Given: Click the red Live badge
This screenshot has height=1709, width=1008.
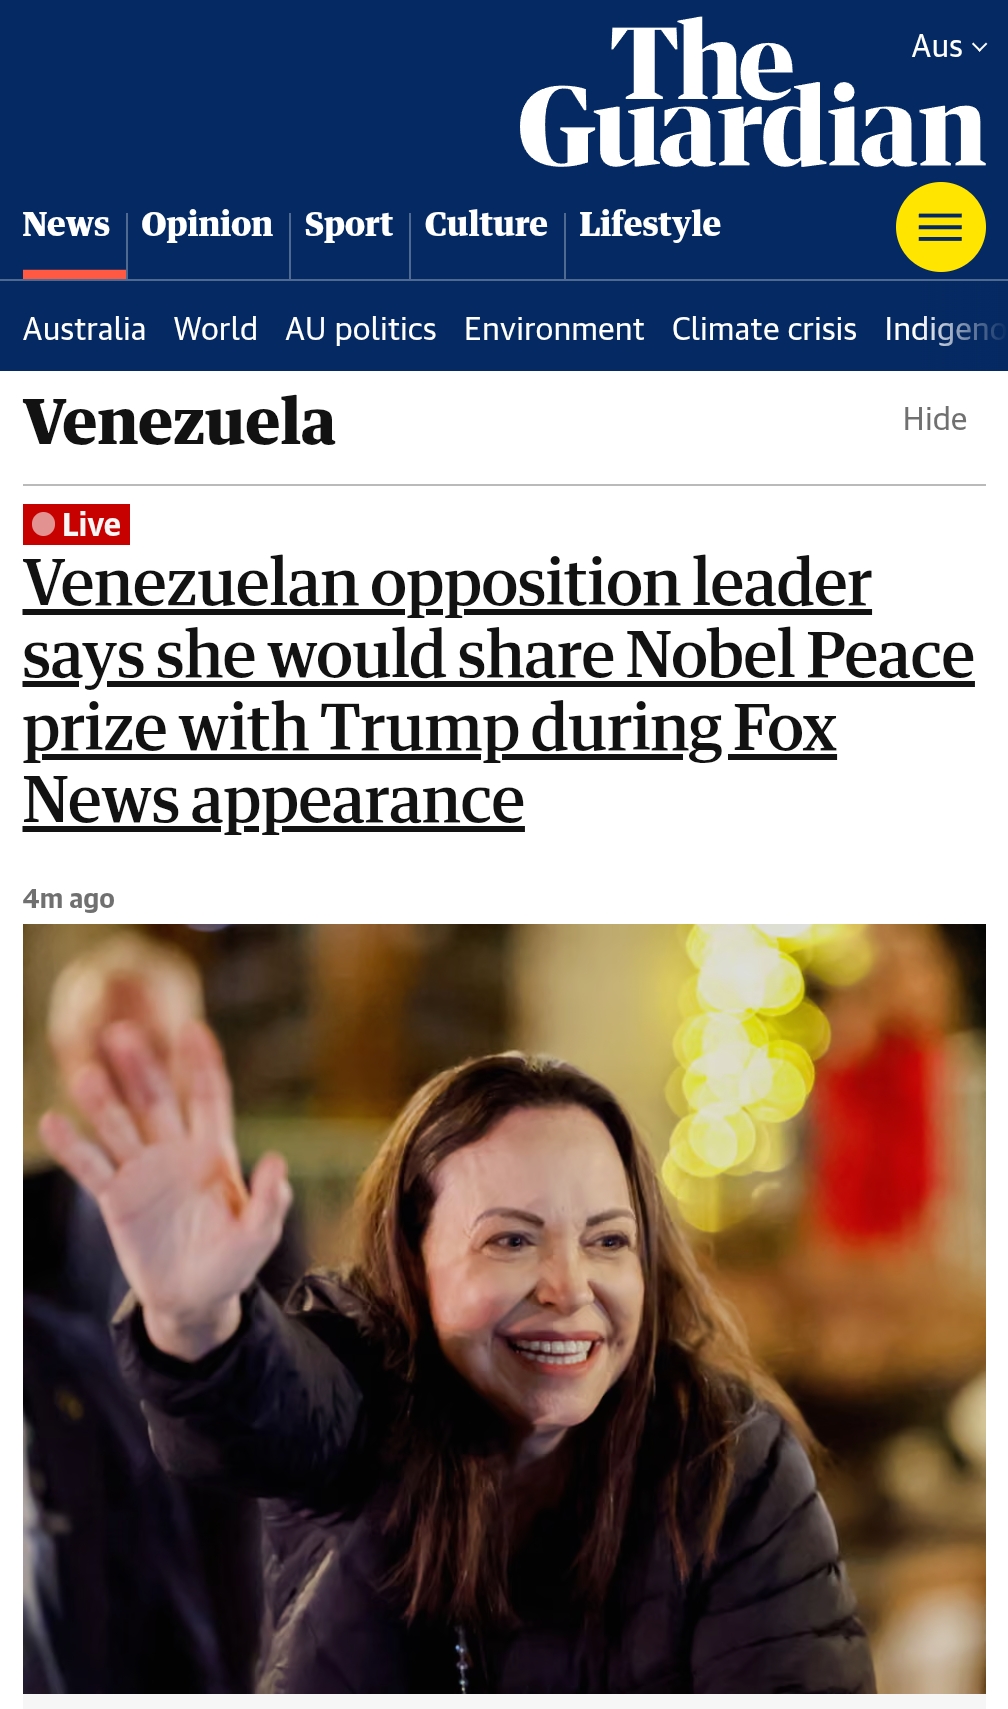Looking at the screenshot, I should tap(77, 524).
